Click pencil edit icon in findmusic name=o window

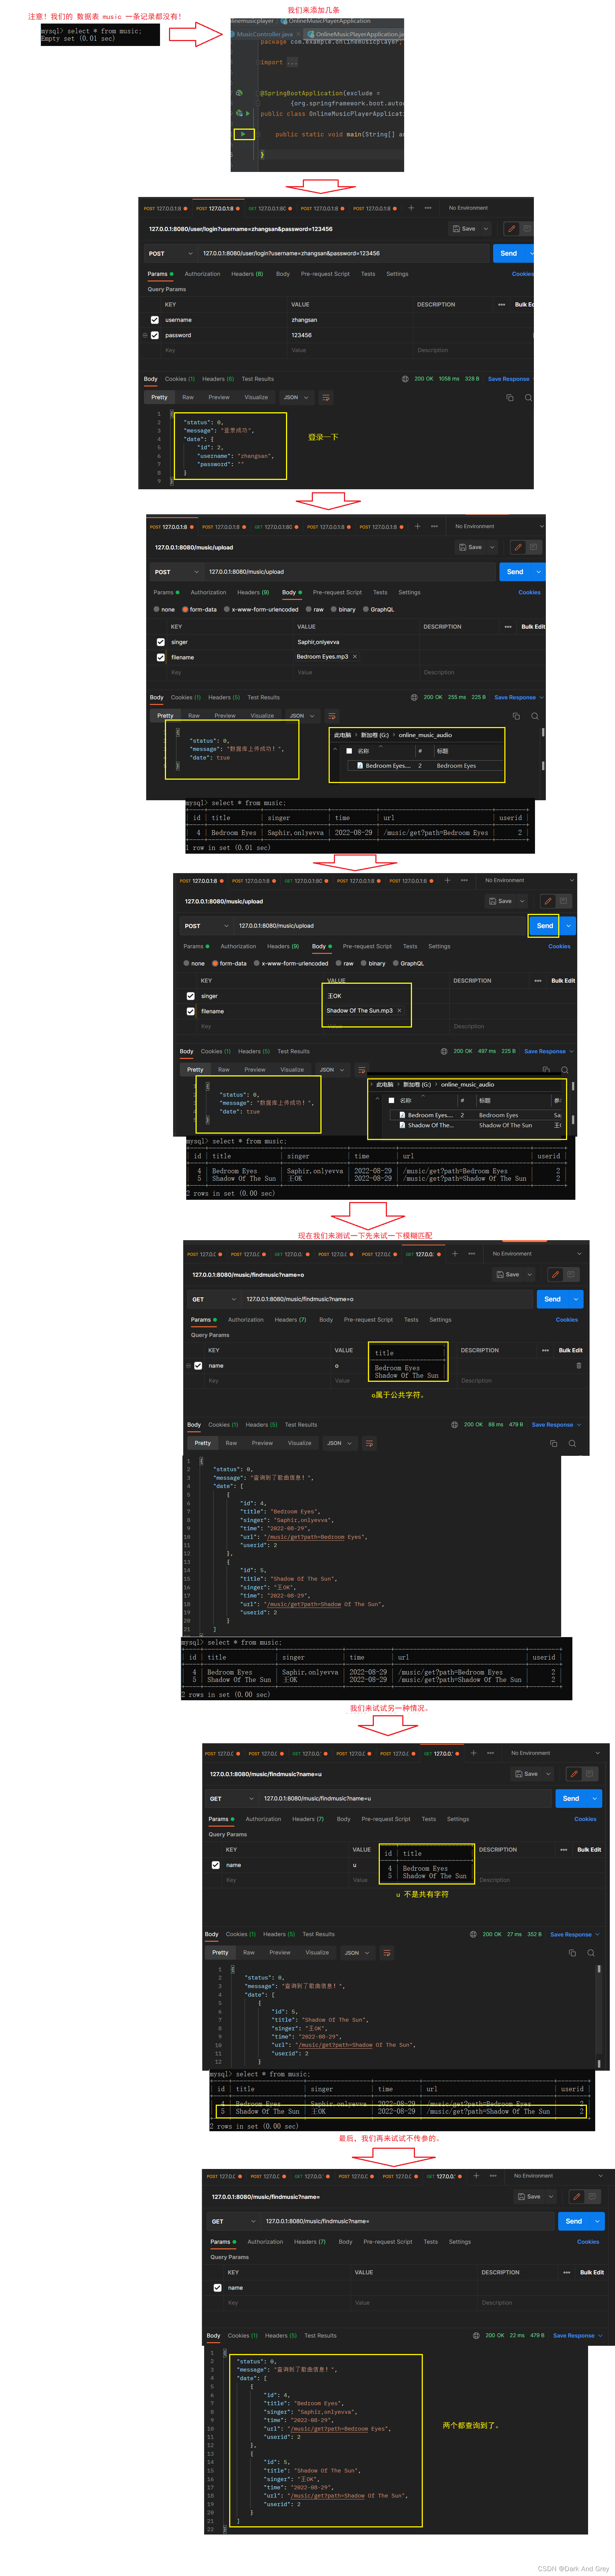tap(555, 1274)
